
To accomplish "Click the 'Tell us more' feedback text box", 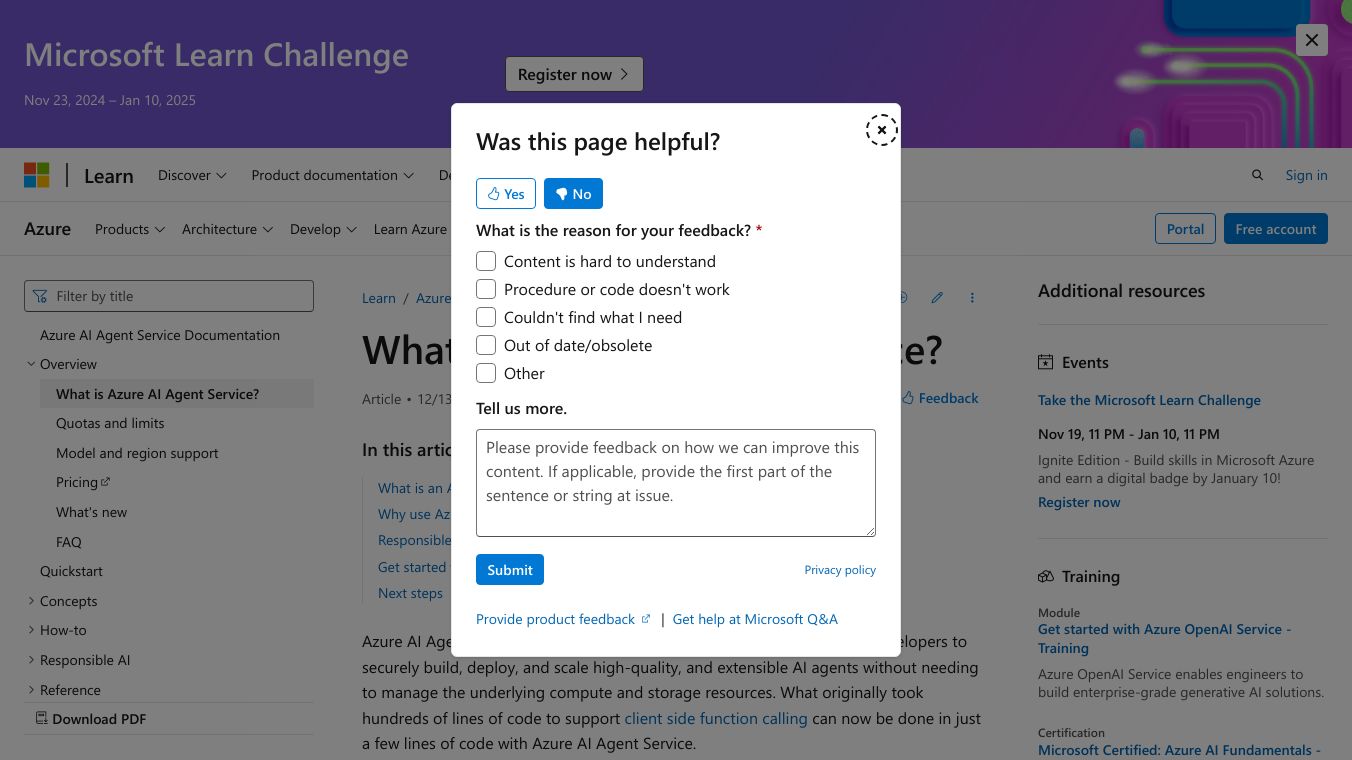I will 676,483.
